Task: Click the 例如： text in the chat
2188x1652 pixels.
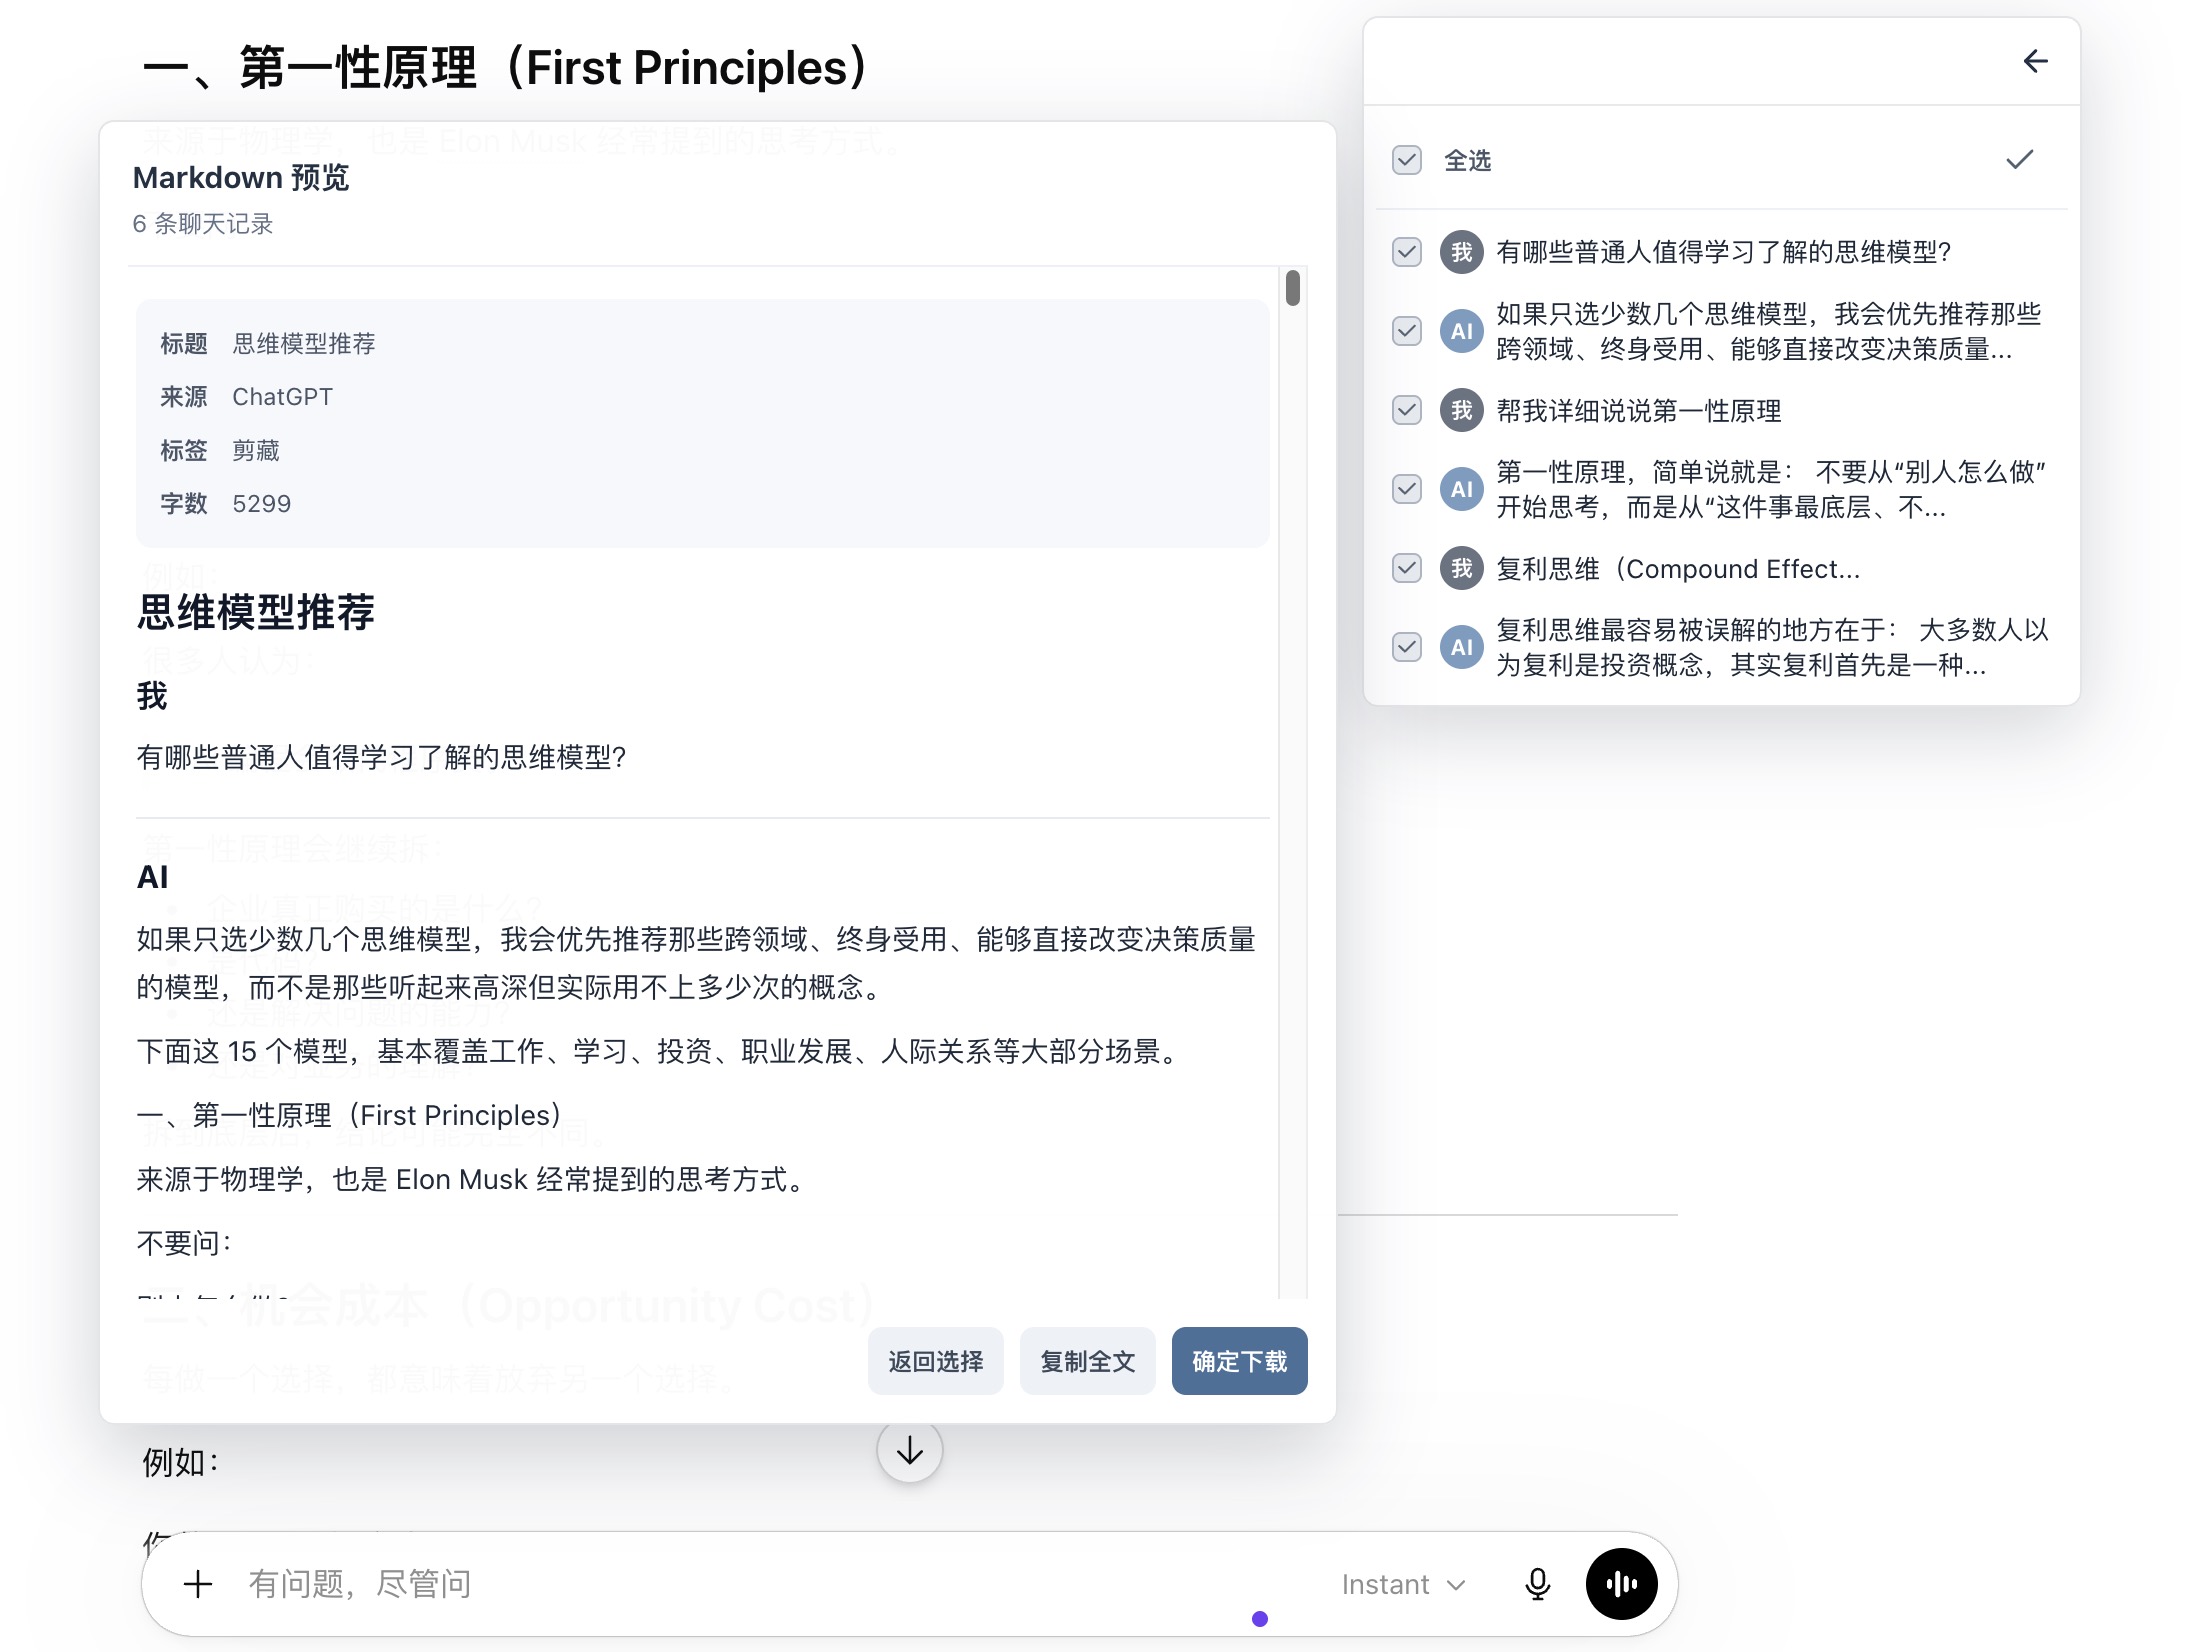Action: pyautogui.click(x=181, y=1462)
